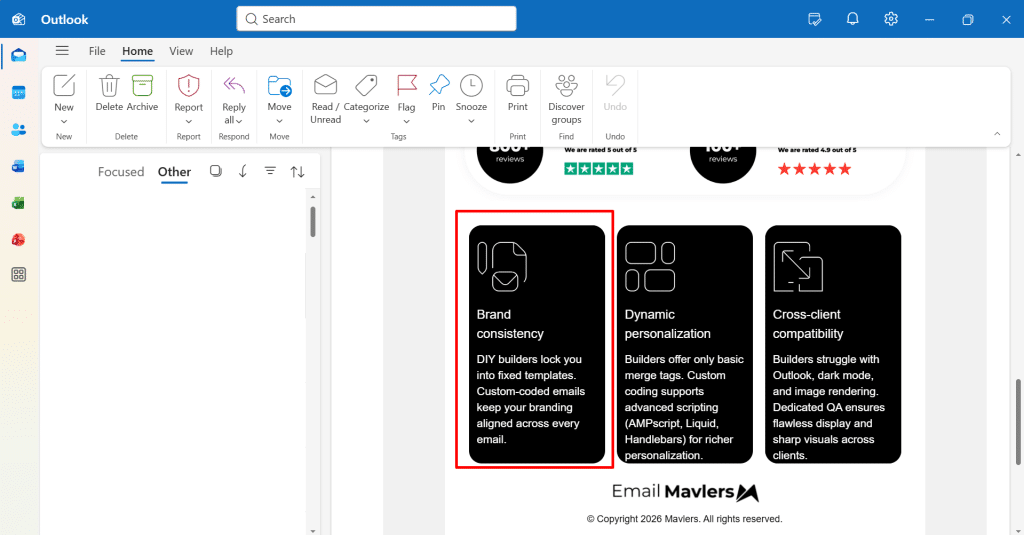Click the Undo button in the ribbon
The height and width of the screenshot is (535, 1024).
coord(615,93)
